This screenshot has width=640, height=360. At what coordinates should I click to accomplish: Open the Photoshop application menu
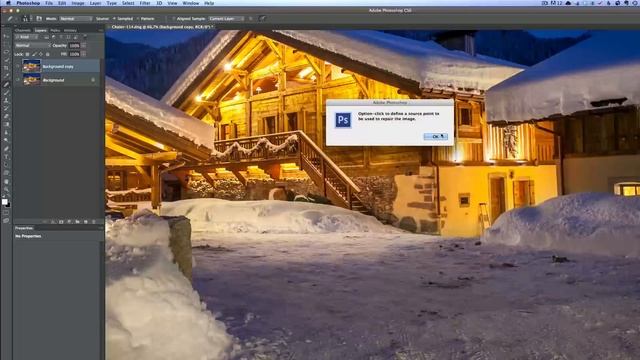pyautogui.click(x=28, y=3)
